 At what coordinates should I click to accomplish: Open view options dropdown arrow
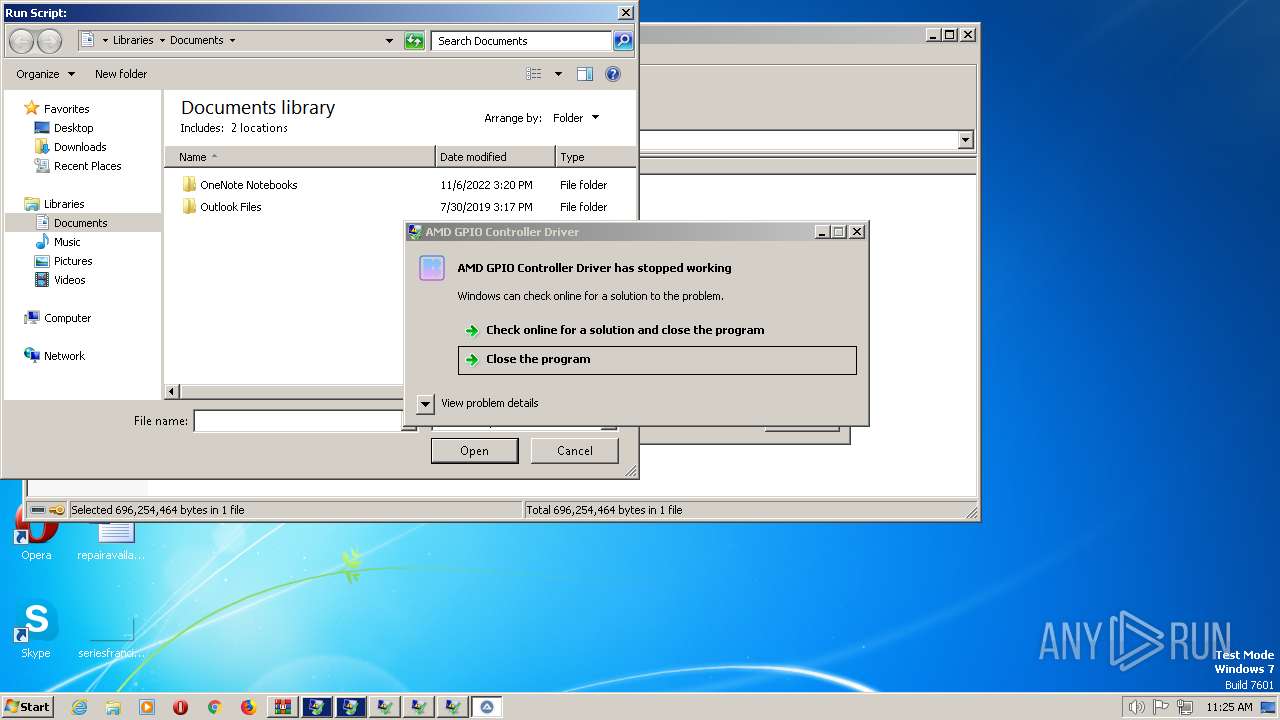click(x=558, y=74)
